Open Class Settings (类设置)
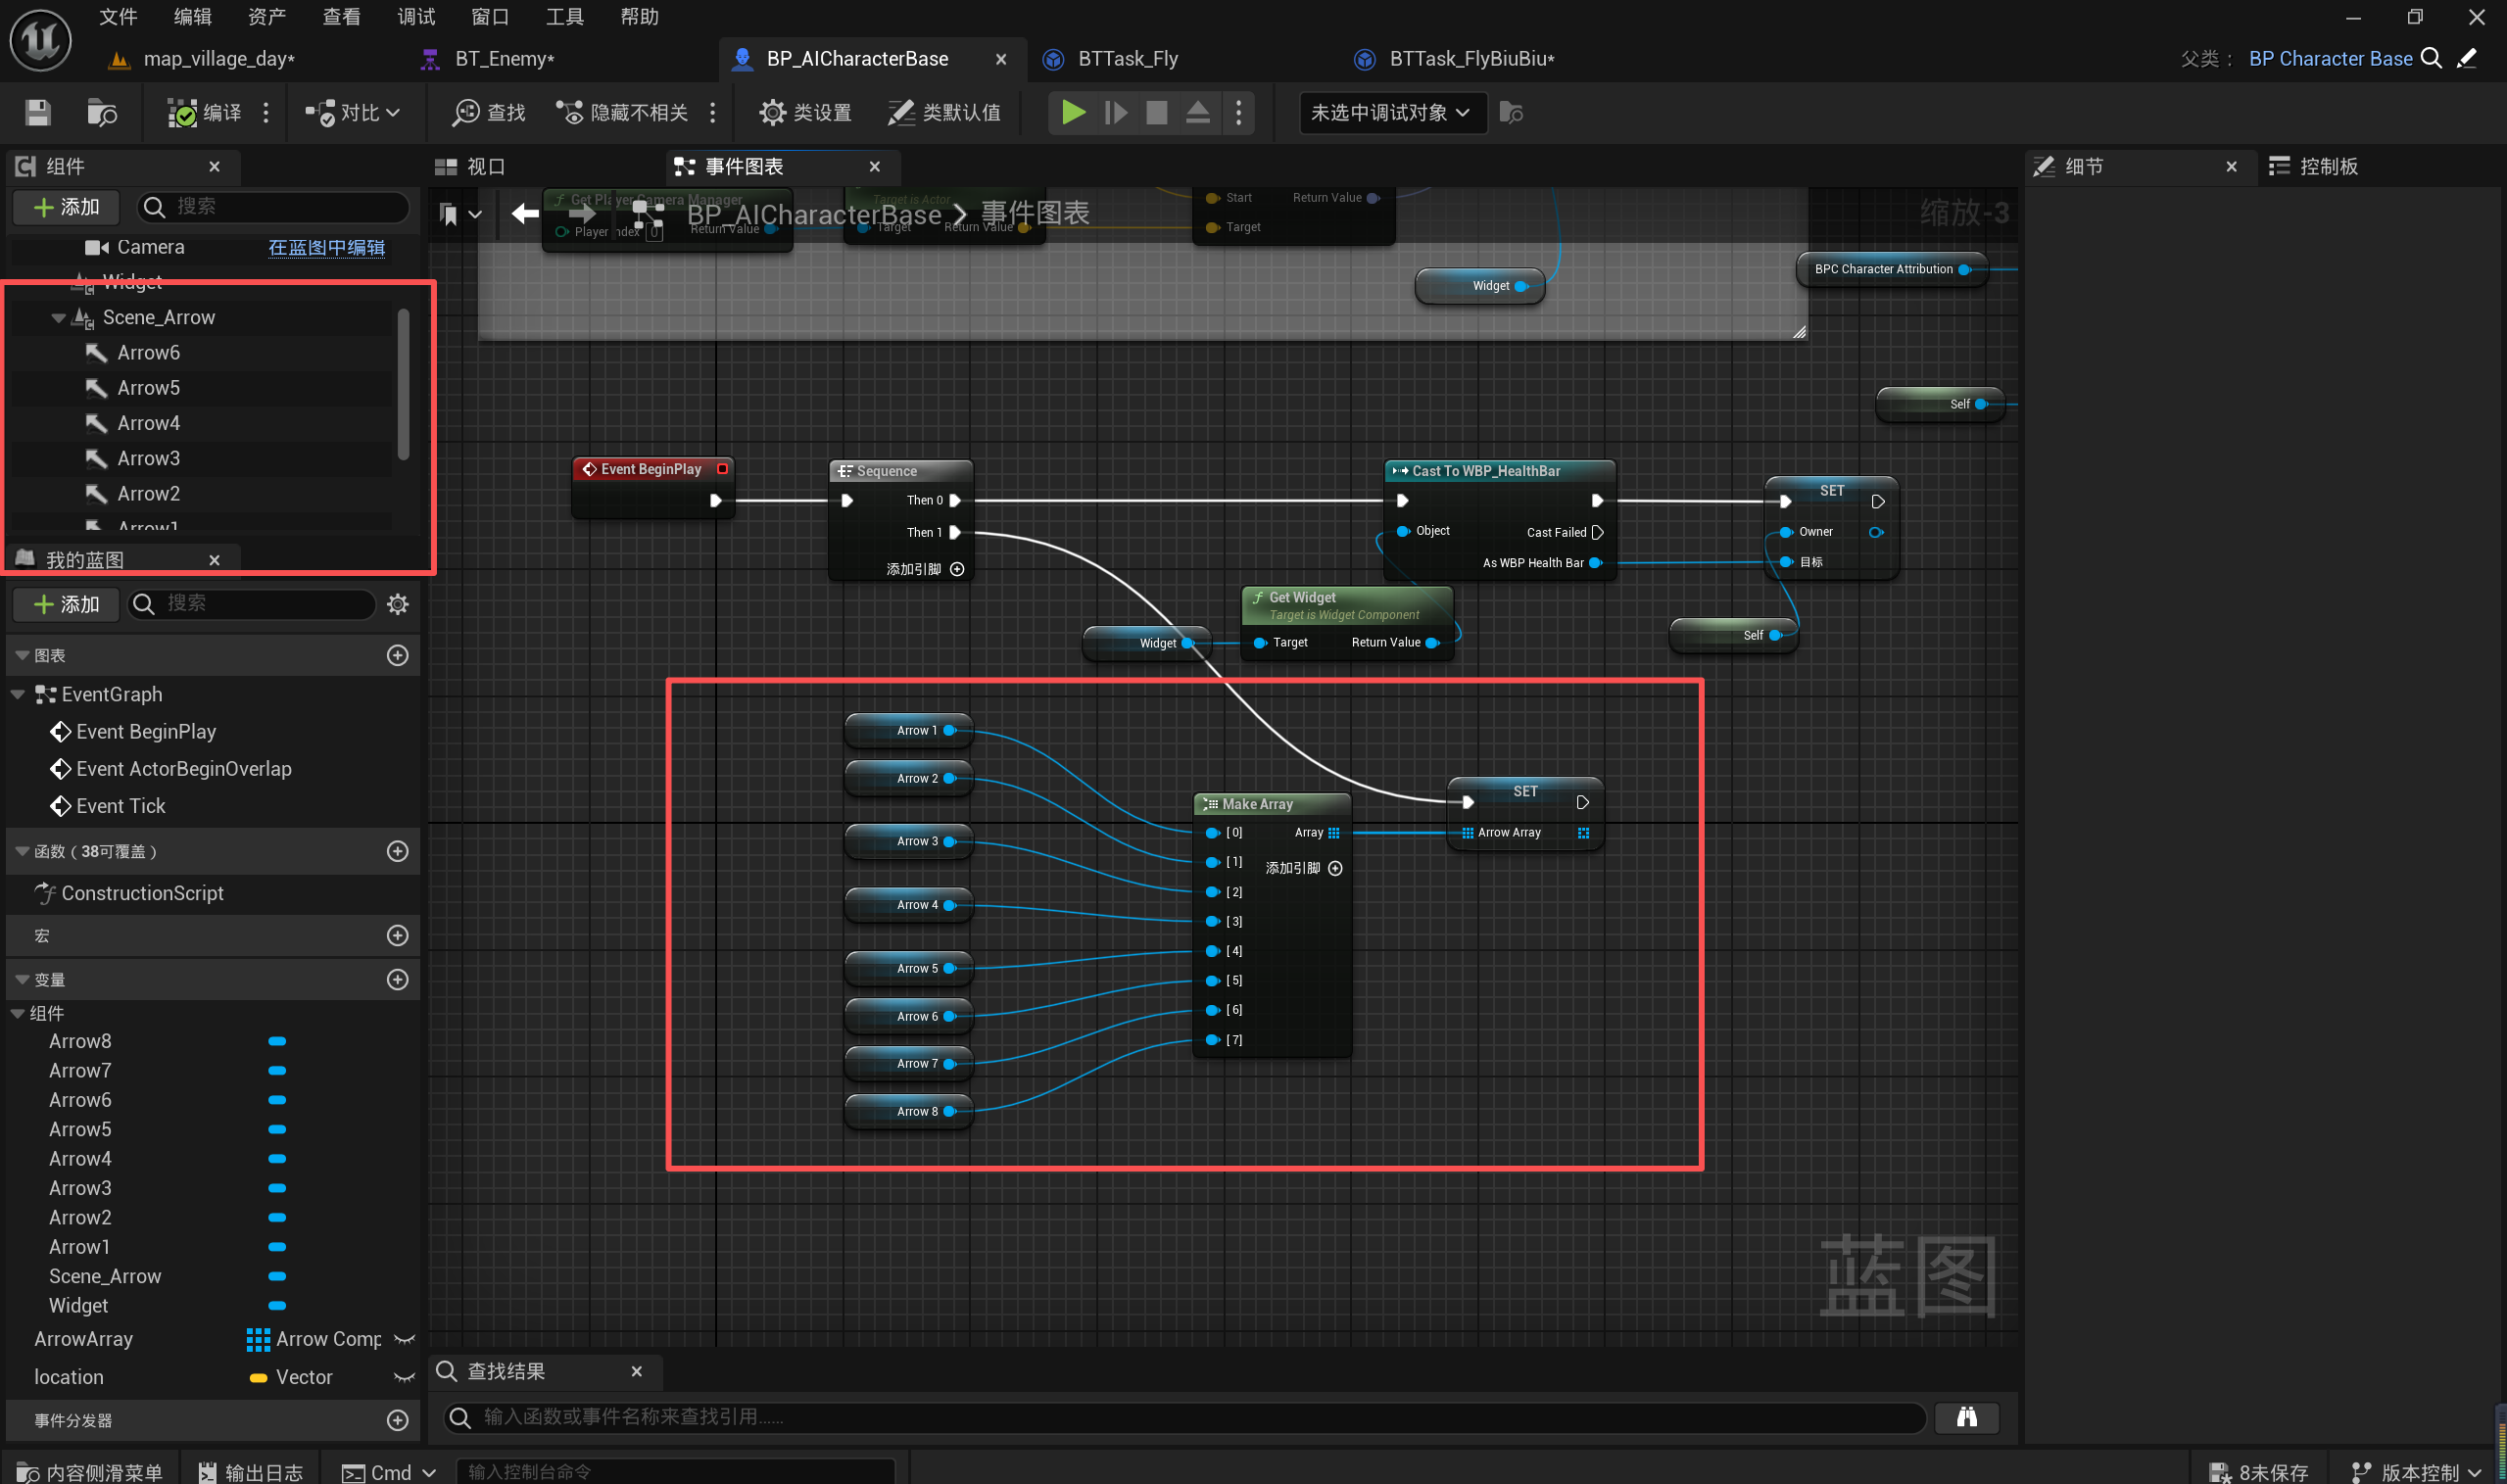The image size is (2507, 1484). 805,113
